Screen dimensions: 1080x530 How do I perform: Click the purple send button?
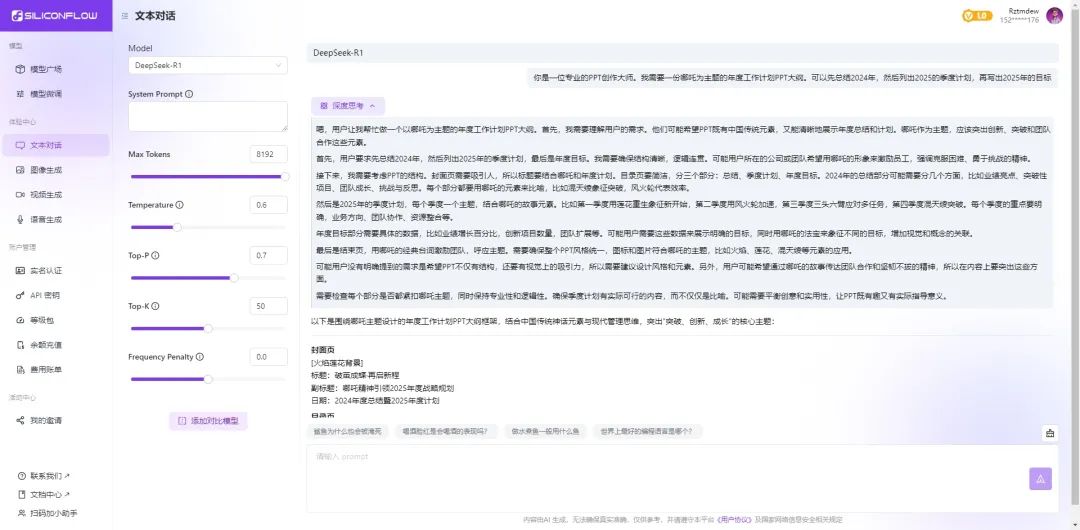click(x=1040, y=478)
